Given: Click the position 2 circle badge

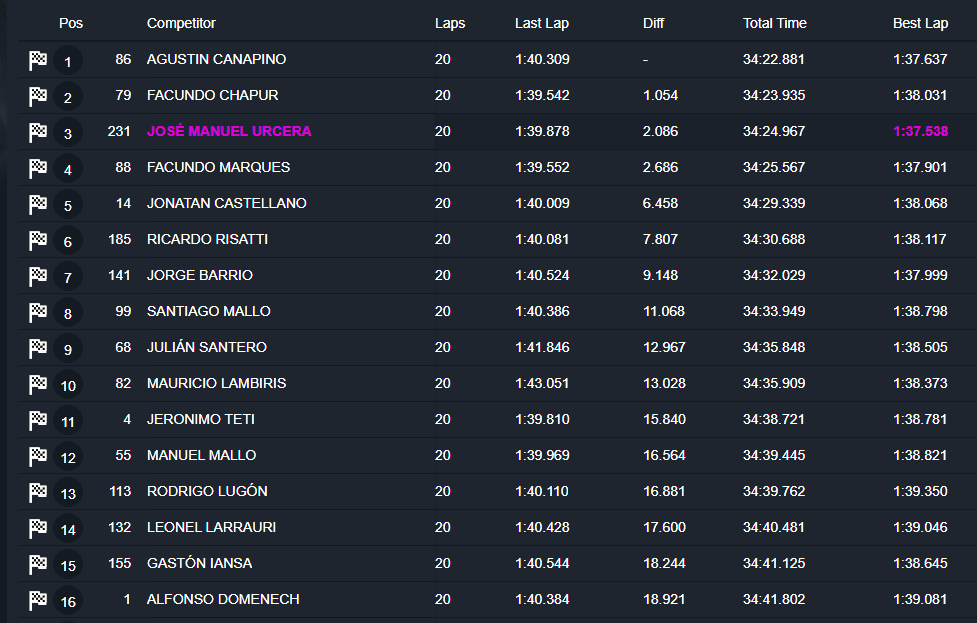Looking at the screenshot, I should [x=68, y=97].
